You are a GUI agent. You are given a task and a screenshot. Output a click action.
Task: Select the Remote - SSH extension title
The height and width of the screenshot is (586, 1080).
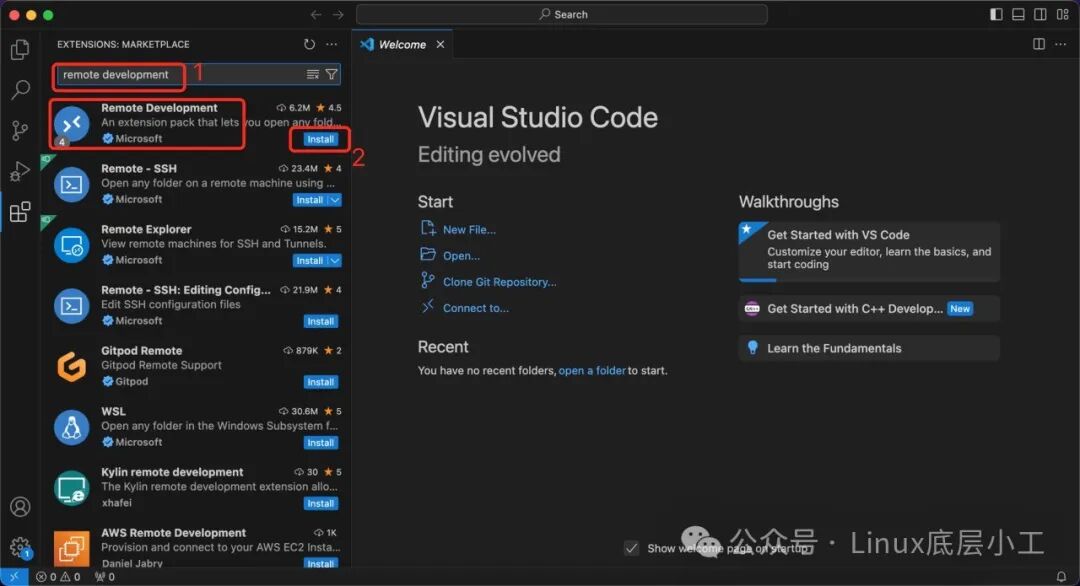(x=138, y=168)
